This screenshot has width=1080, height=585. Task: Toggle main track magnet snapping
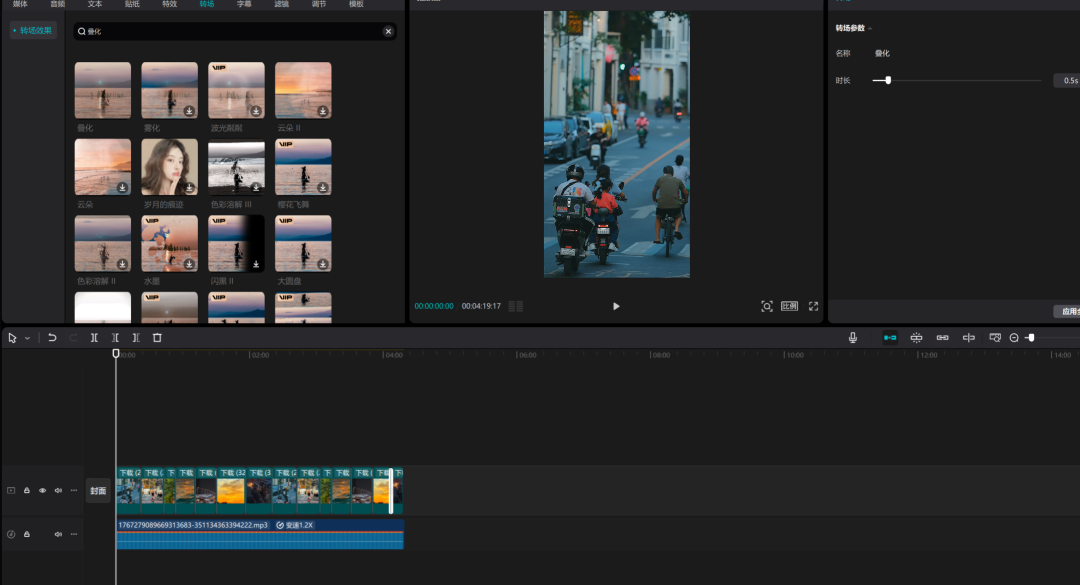pos(890,338)
